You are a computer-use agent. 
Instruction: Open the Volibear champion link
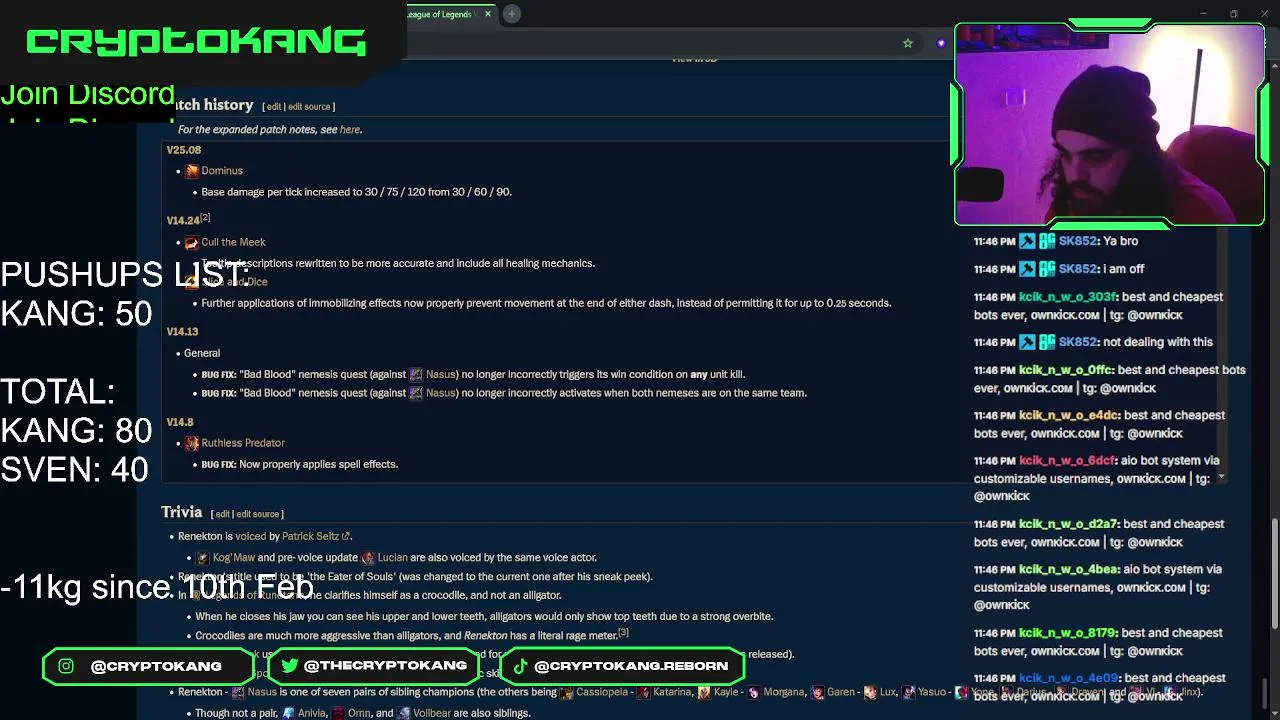point(432,713)
